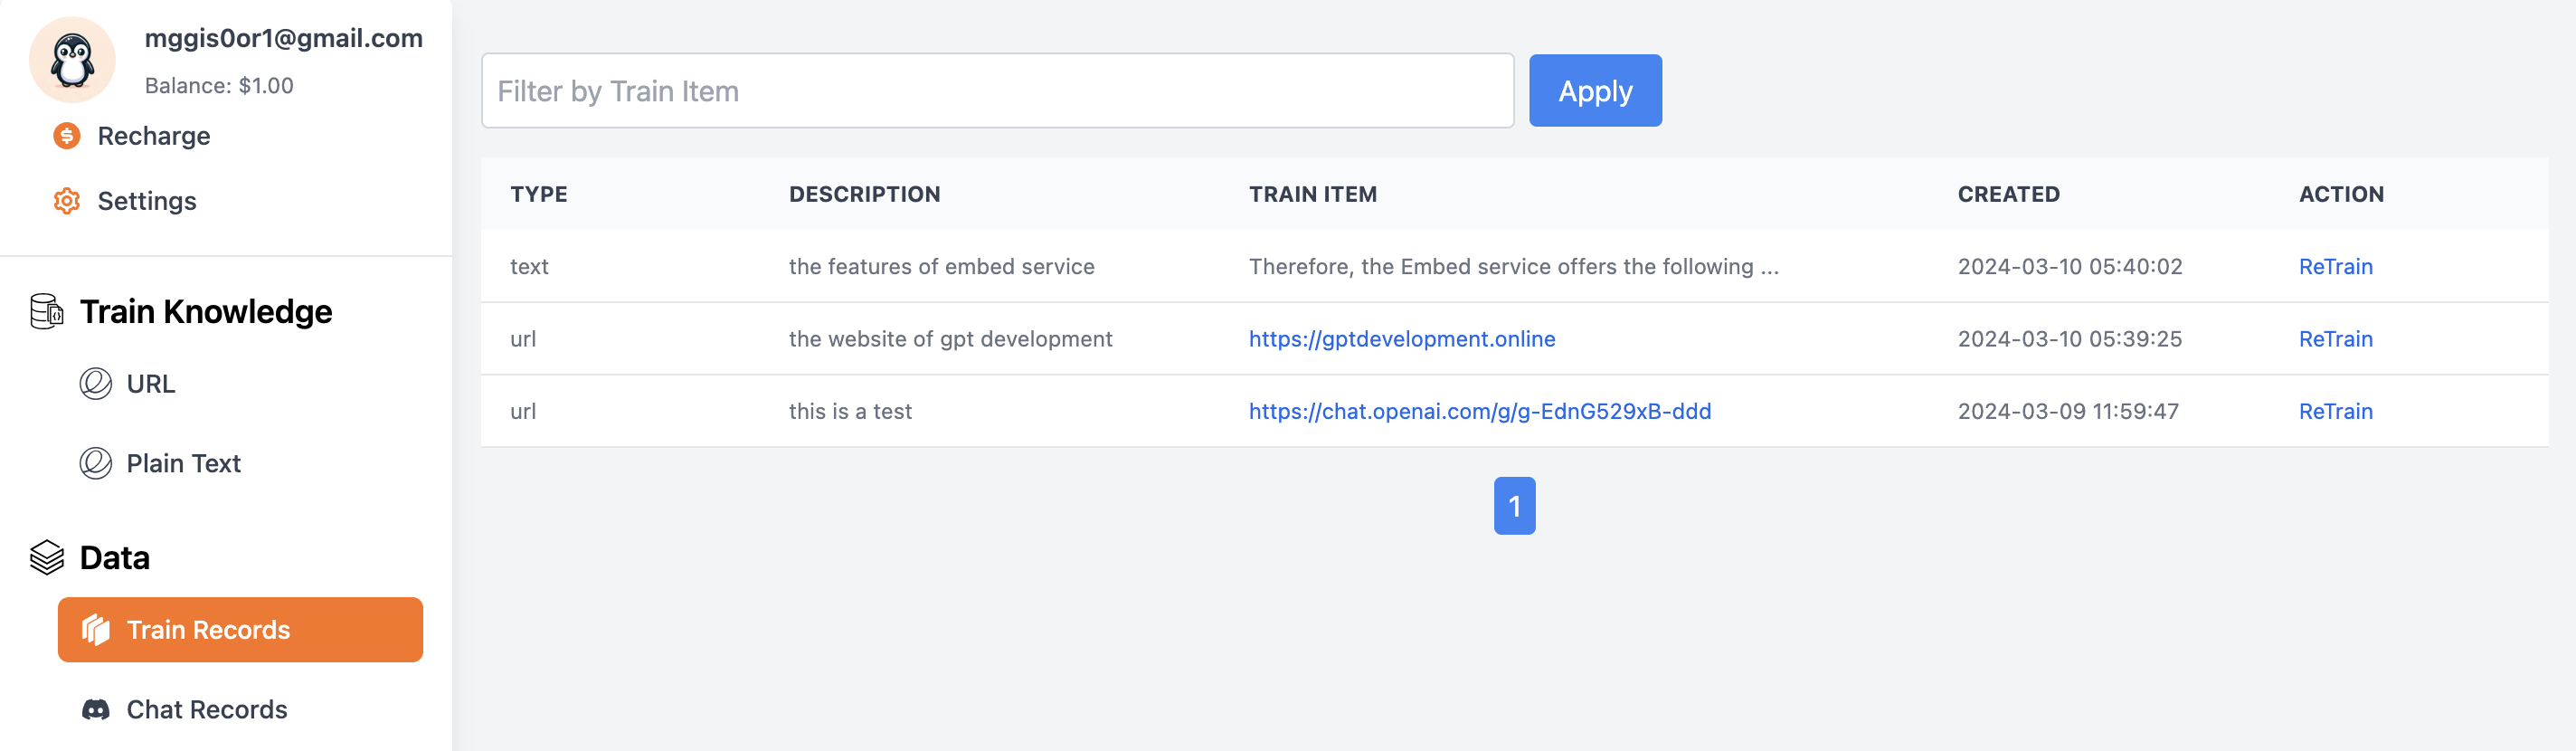The height and width of the screenshot is (751, 2576).
Task: Click the Train Knowledge database icon
Action: click(47, 312)
